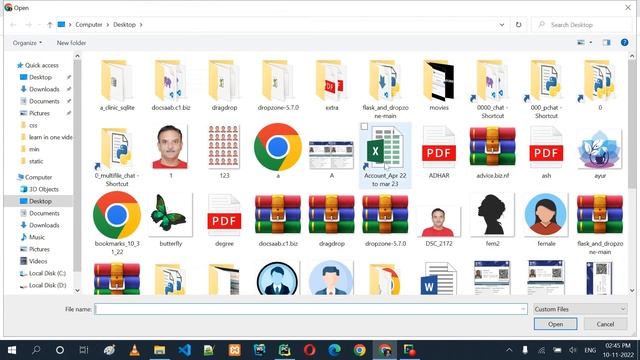Click the navigation pane scroll-down arrow
The width and height of the screenshot is (640, 360).
coord(77,290)
